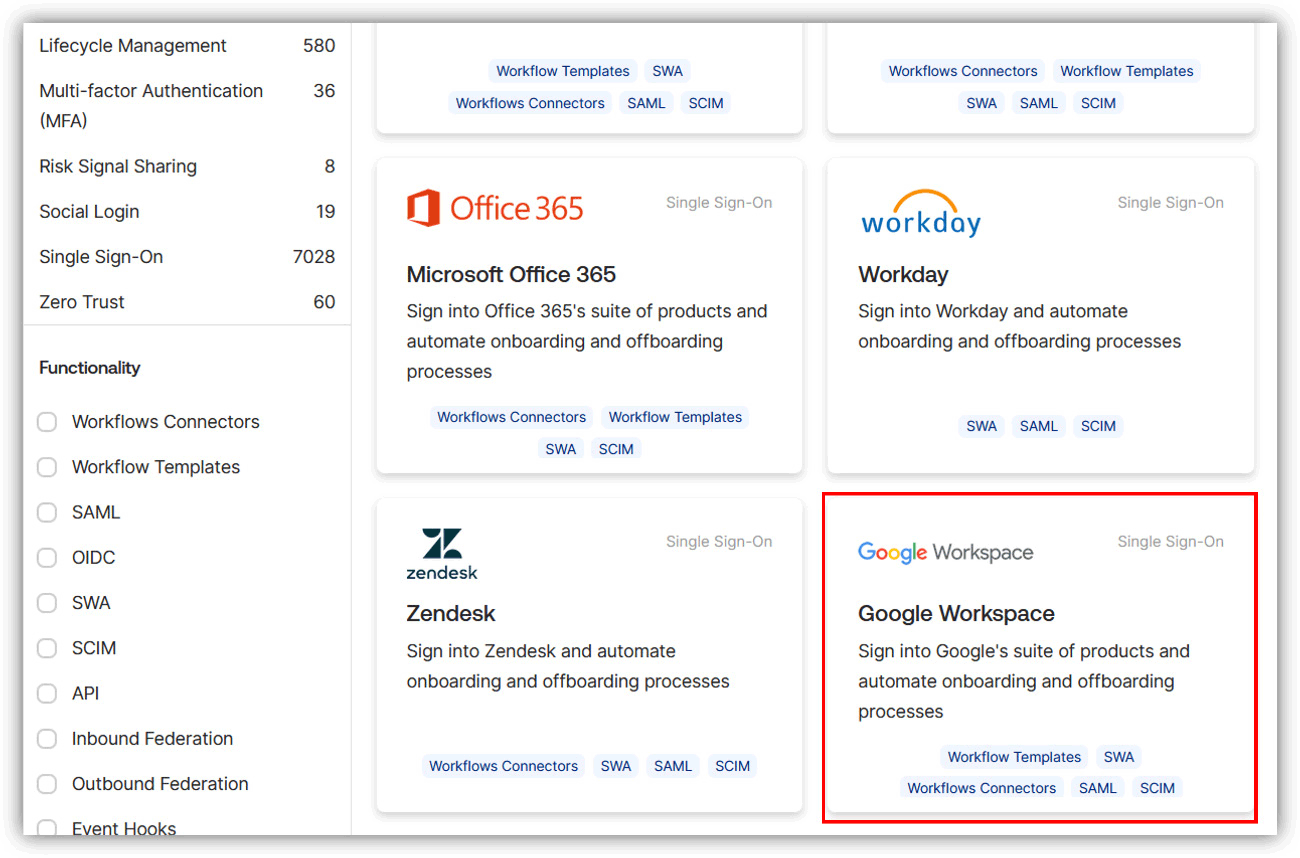Click SCIM tag on Workday card
The height and width of the screenshot is (858, 1300).
pyautogui.click(x=1098, y=426)
